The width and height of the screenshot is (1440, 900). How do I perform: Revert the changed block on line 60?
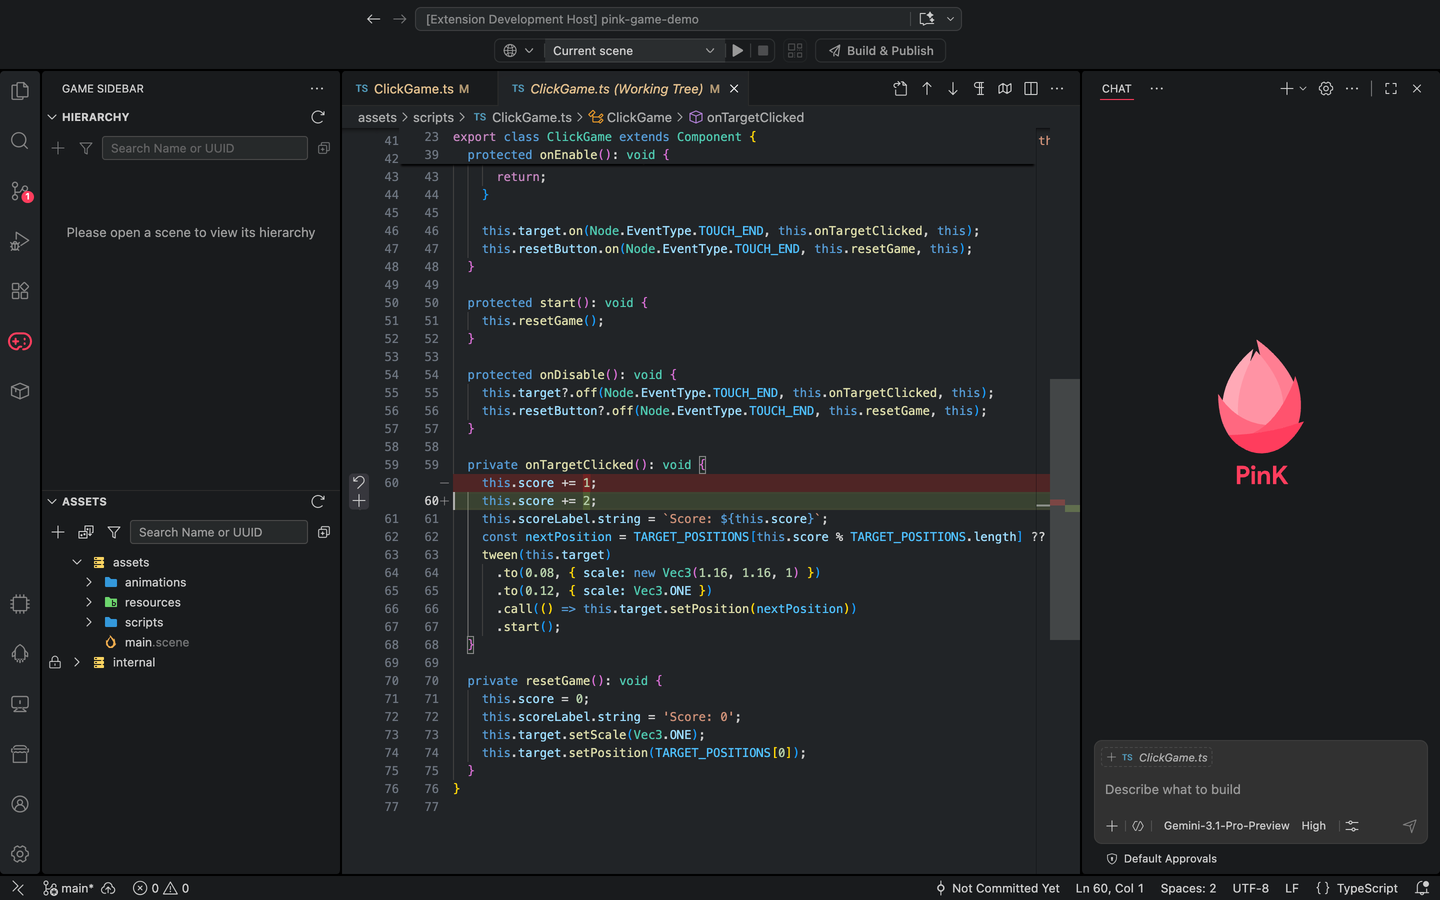click(x=359, y=482)
